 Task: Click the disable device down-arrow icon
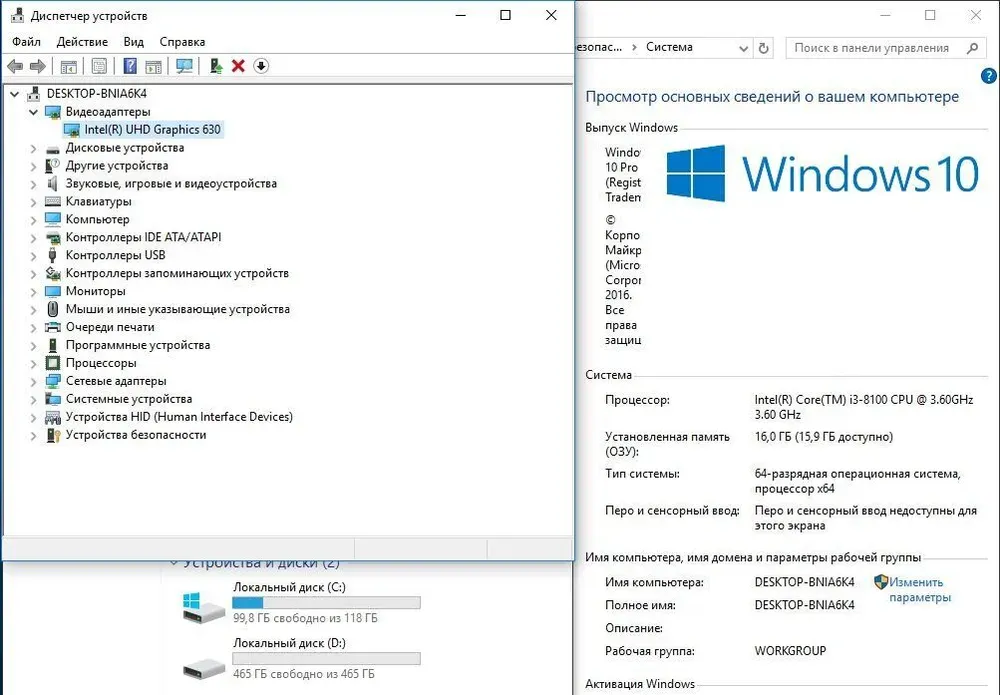click(x=261, y=66)
